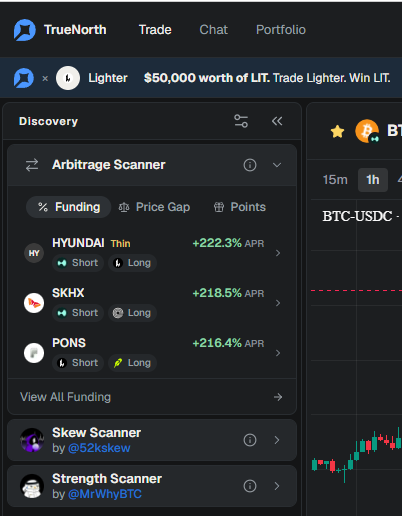Image resolution: width=402 pixels, height=516 pixels.
Task: Click the SKHX Long exchange chip
Action: click(x=132, y=313)
